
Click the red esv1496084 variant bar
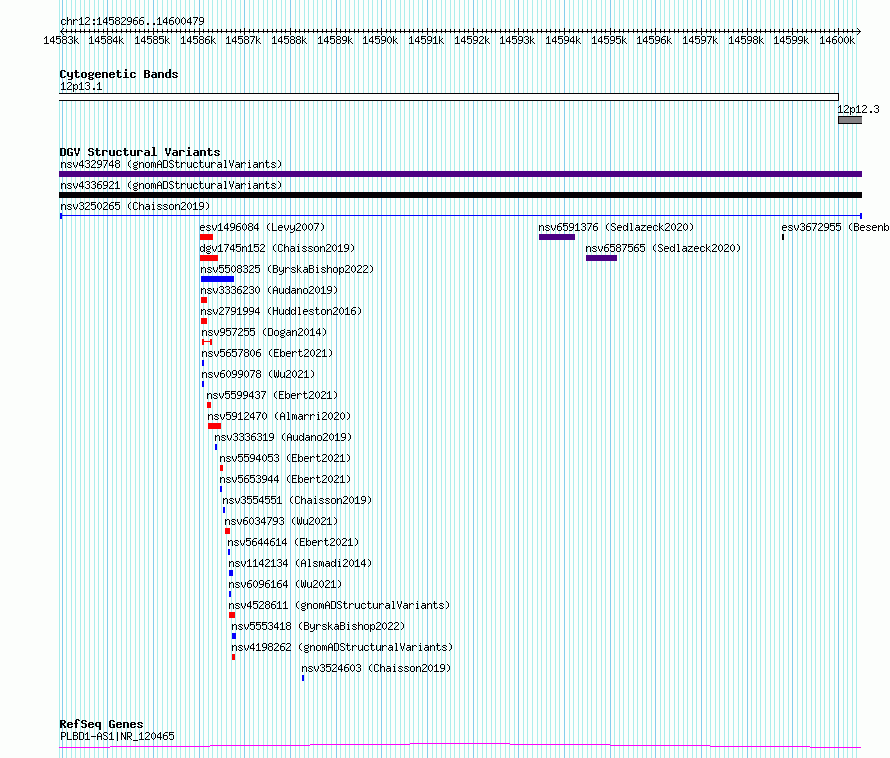tap(207, 237)
